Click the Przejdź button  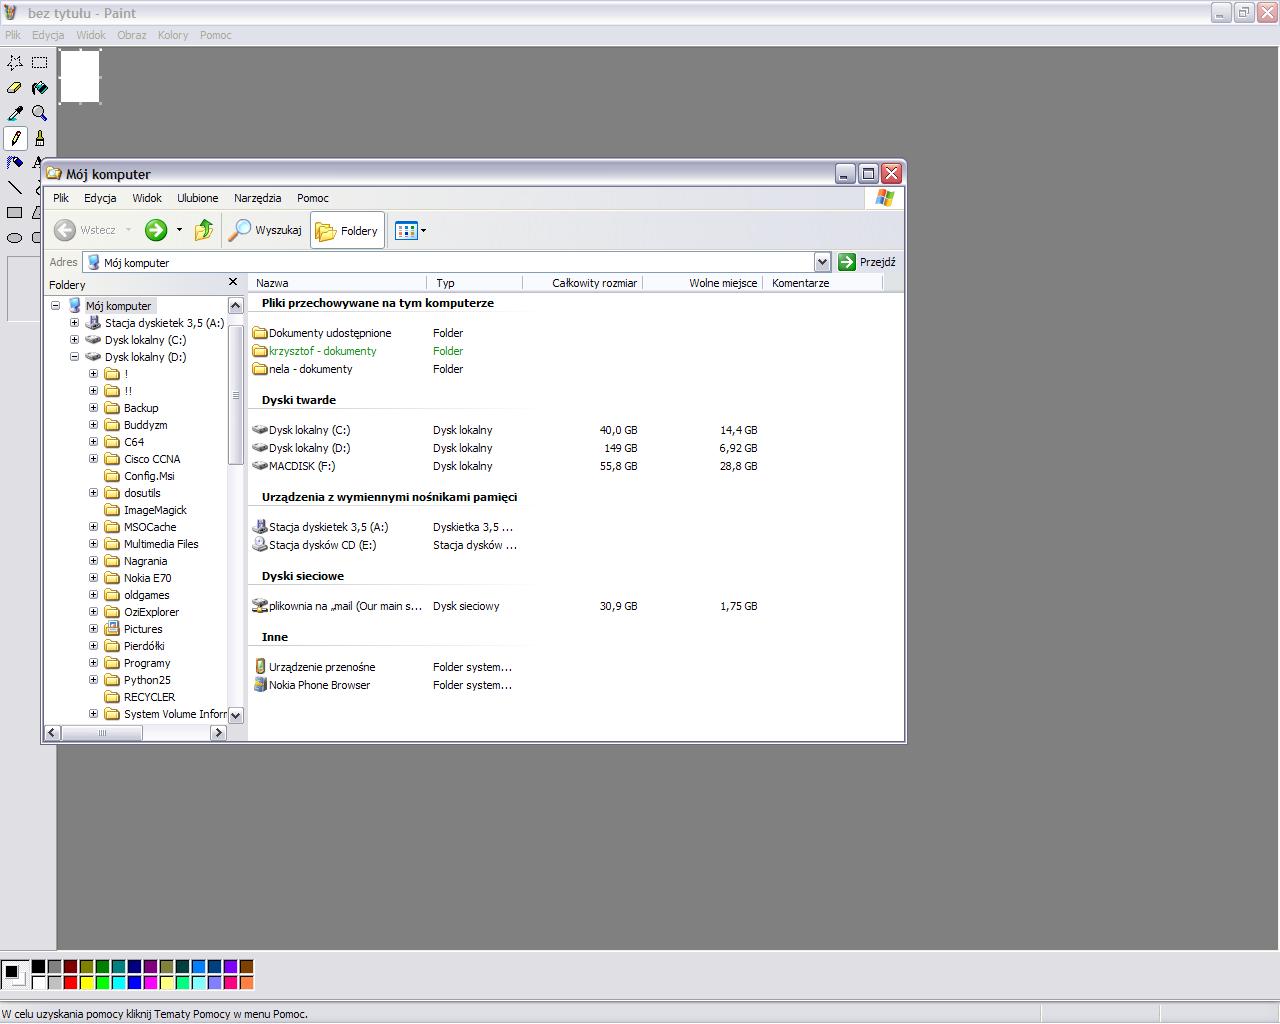[x=867, y=262]
